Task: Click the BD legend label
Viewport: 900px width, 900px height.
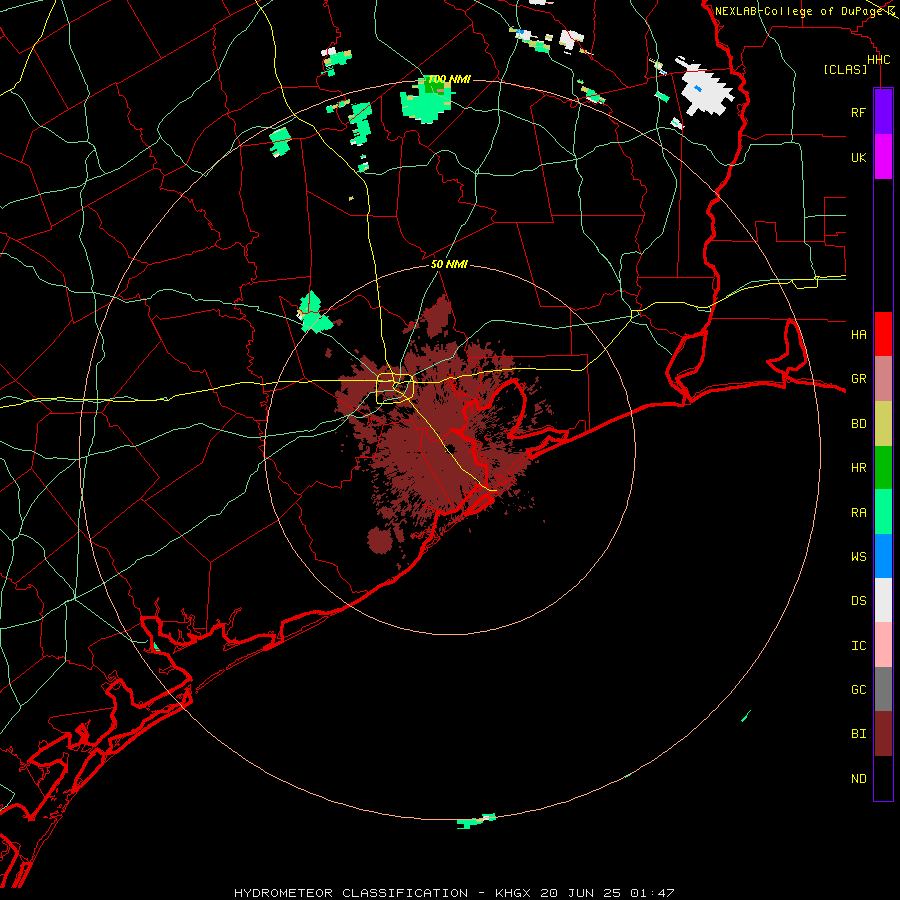Action: coord(858,424)
